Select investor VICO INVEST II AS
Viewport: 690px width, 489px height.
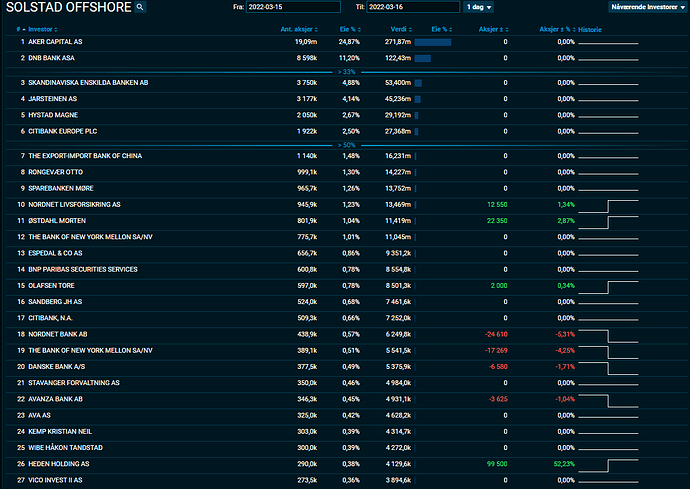tap(55, 481)
